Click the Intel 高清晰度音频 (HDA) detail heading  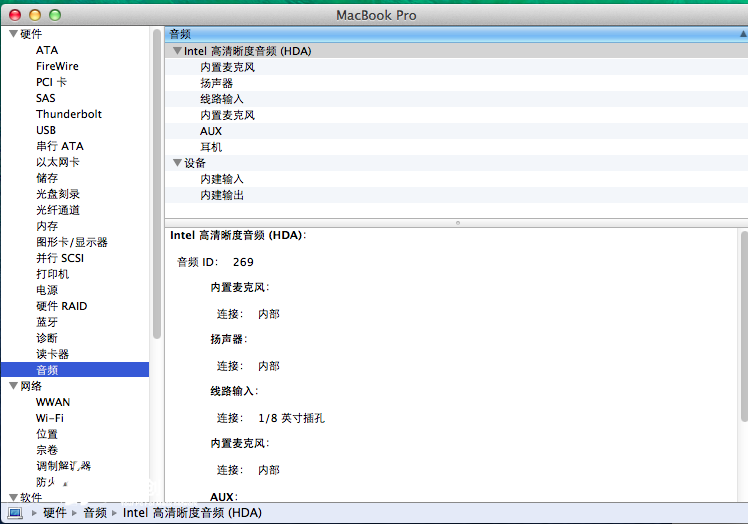[238, 235]
